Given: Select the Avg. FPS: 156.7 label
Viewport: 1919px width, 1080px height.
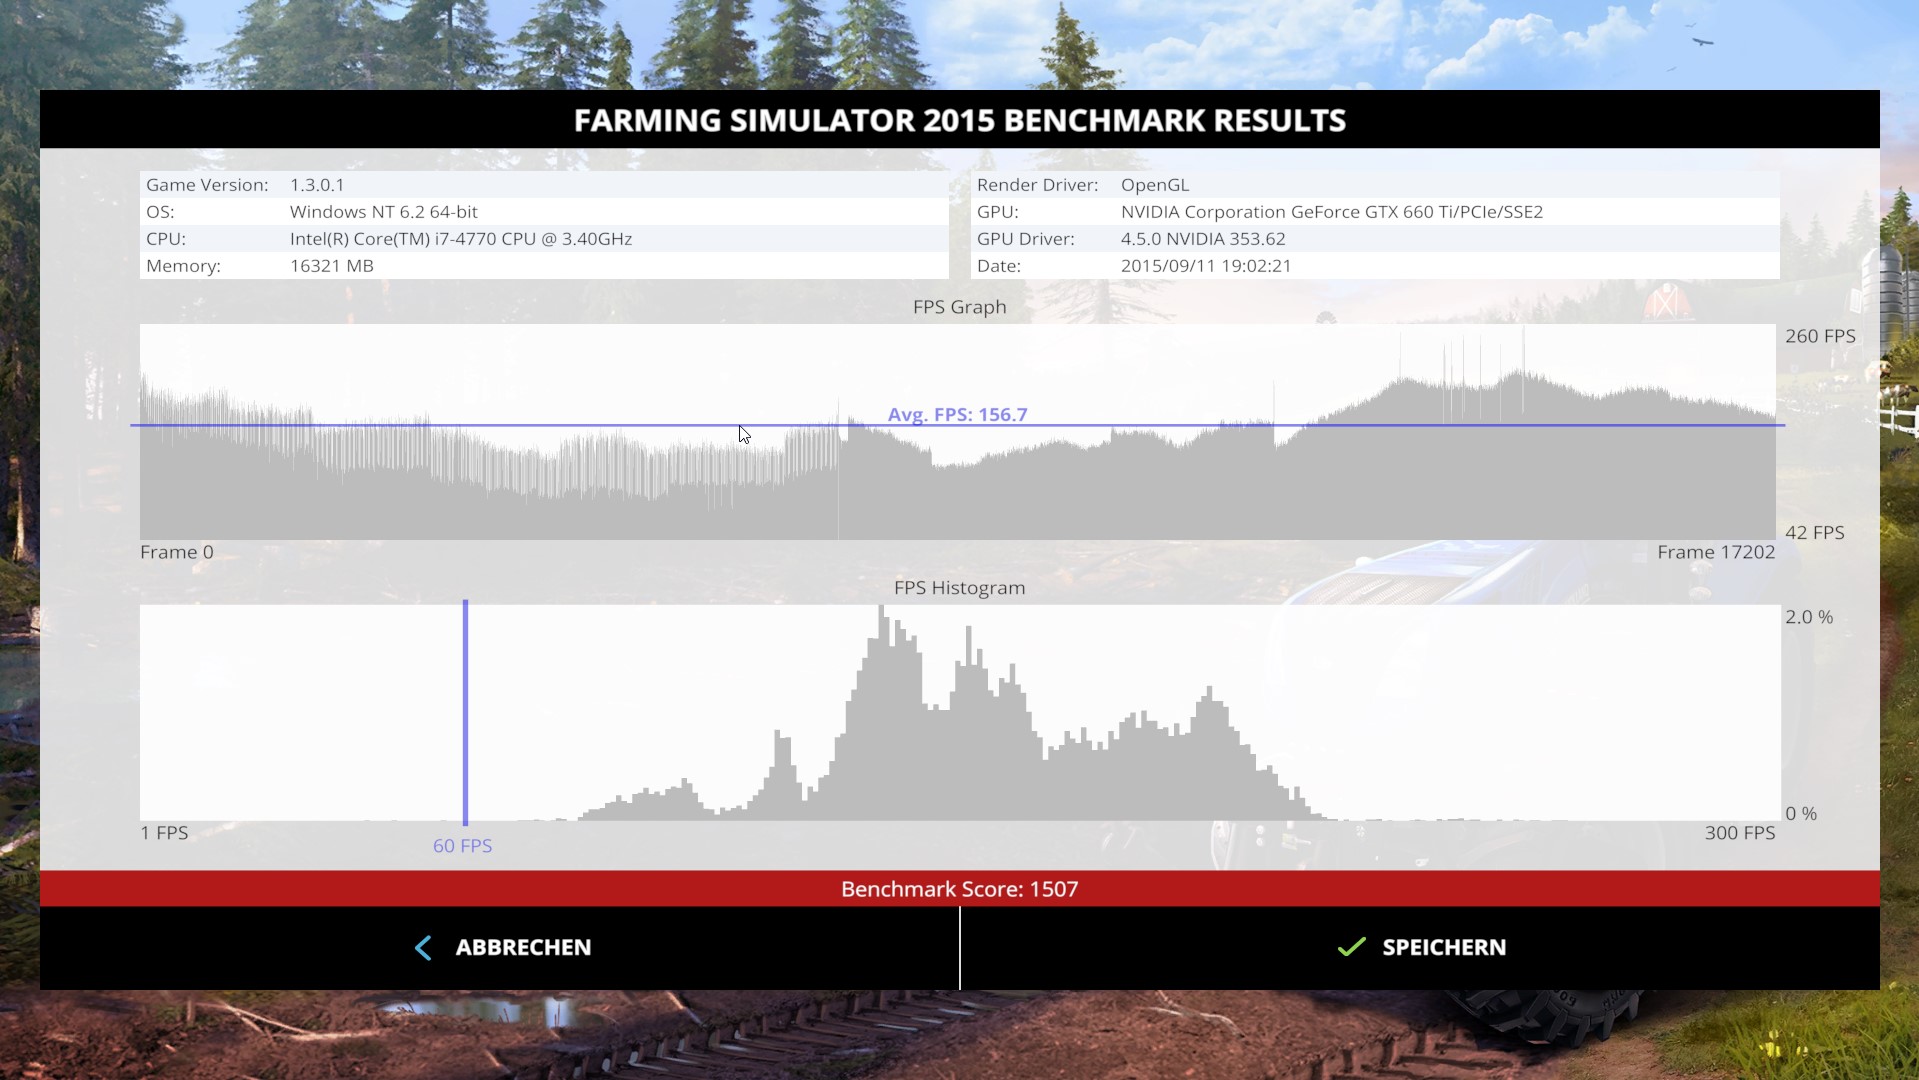Looking at the screenshot, I should tap(957, 414).
